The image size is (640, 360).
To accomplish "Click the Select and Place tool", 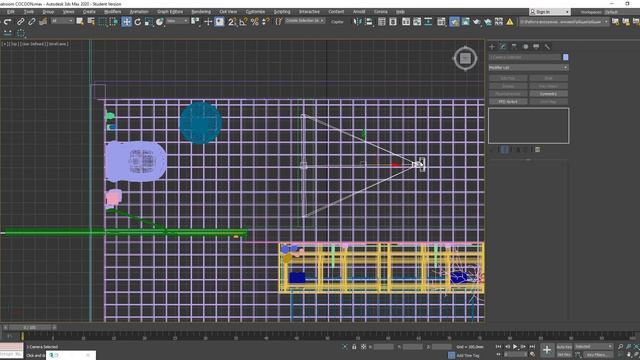I will 160,22.
